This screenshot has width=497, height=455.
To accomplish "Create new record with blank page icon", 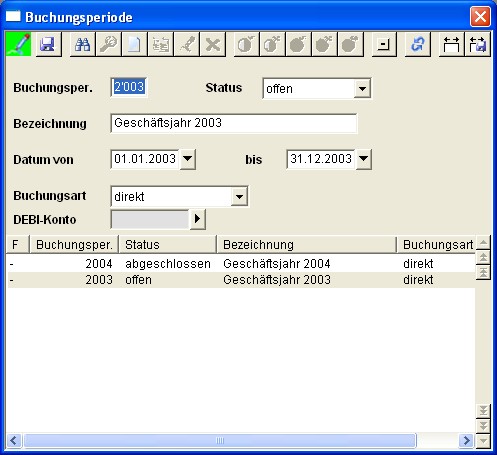I will point(134,44).
